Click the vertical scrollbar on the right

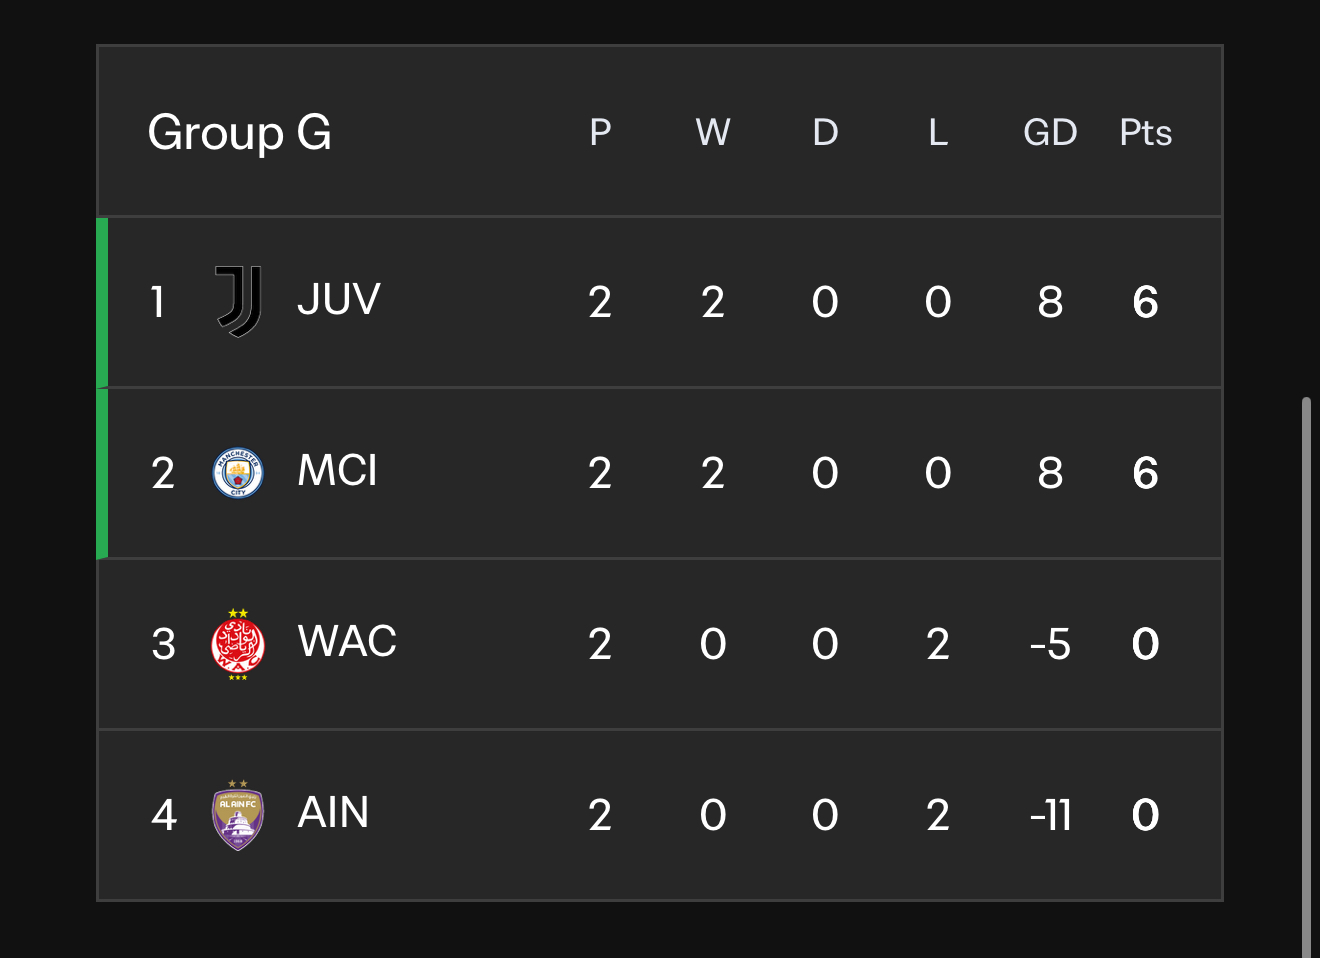pos(1306,677)
